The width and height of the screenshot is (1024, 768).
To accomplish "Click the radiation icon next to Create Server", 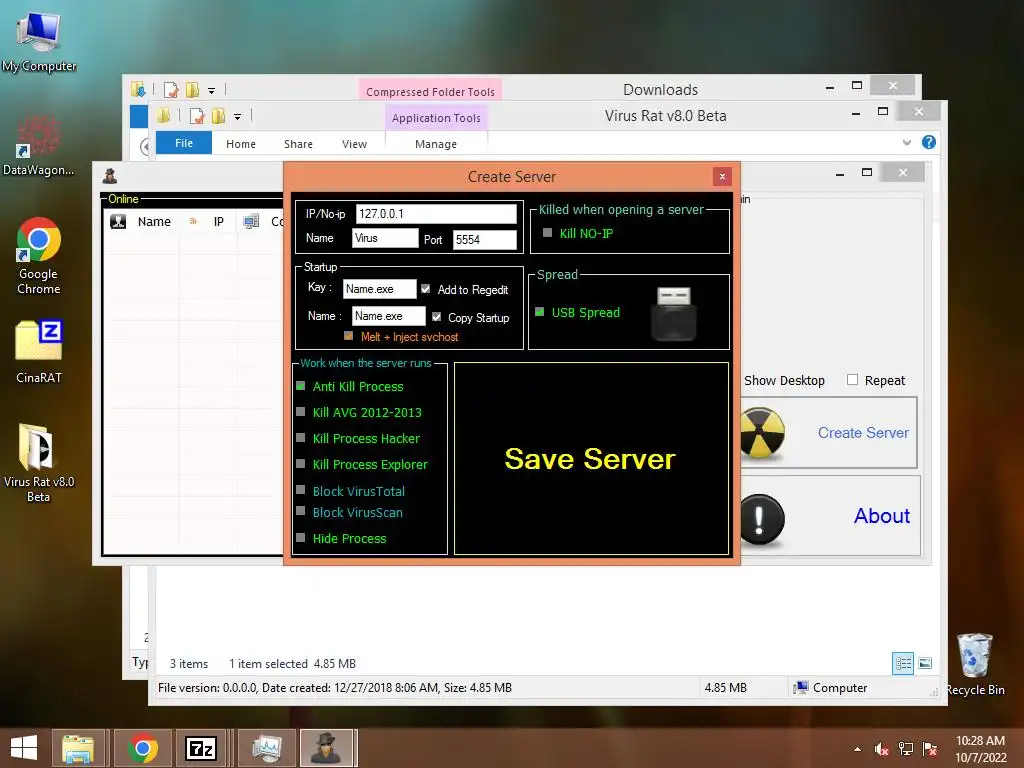I will coord(761,433).
